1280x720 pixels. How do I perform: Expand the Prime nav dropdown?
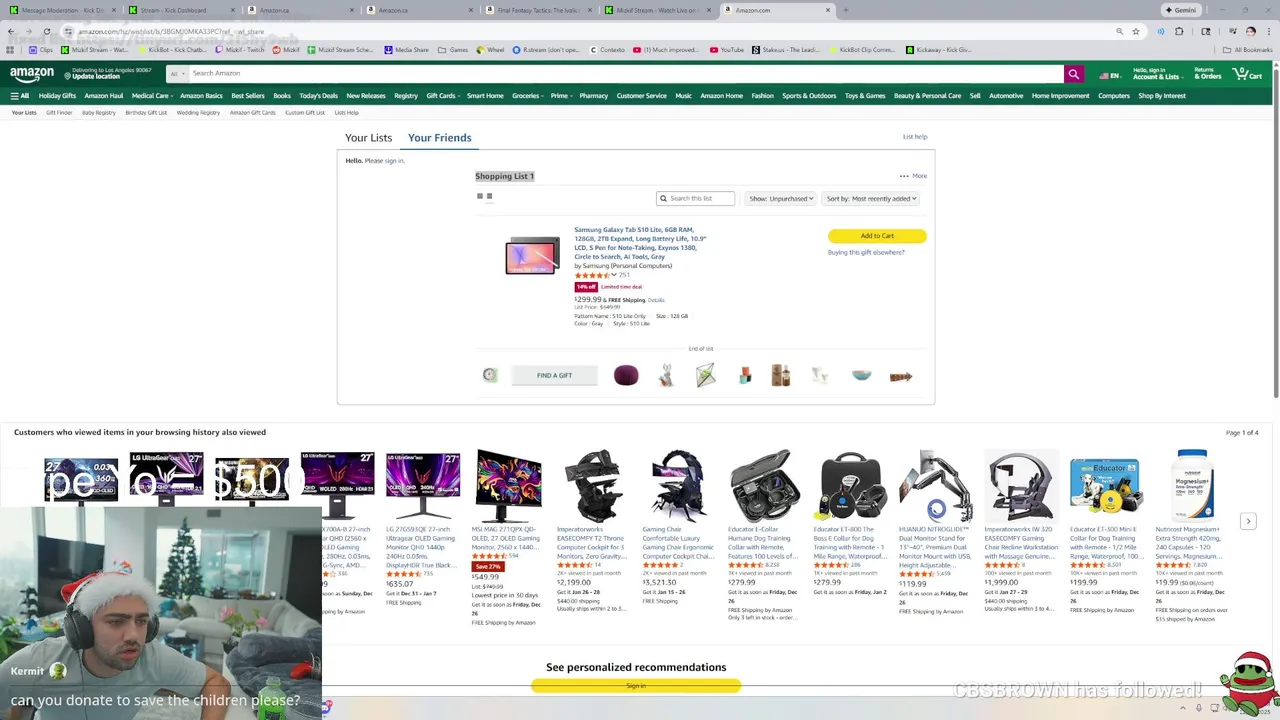pos(561,96)
